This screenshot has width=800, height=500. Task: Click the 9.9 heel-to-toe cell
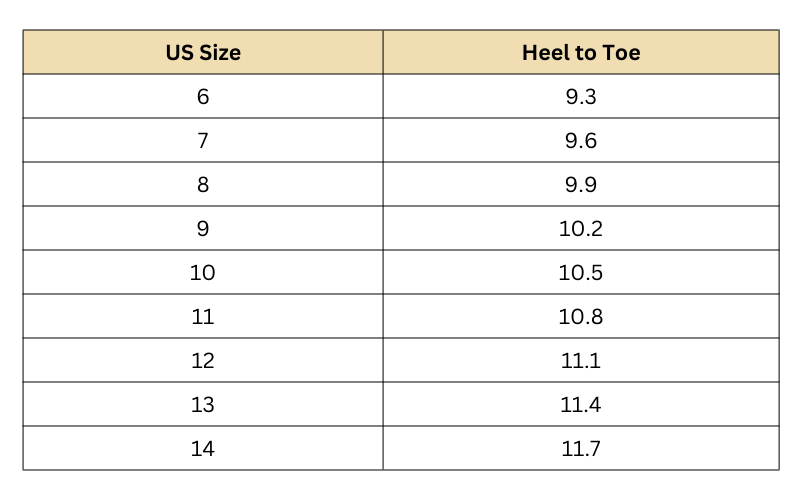point(581,185)
